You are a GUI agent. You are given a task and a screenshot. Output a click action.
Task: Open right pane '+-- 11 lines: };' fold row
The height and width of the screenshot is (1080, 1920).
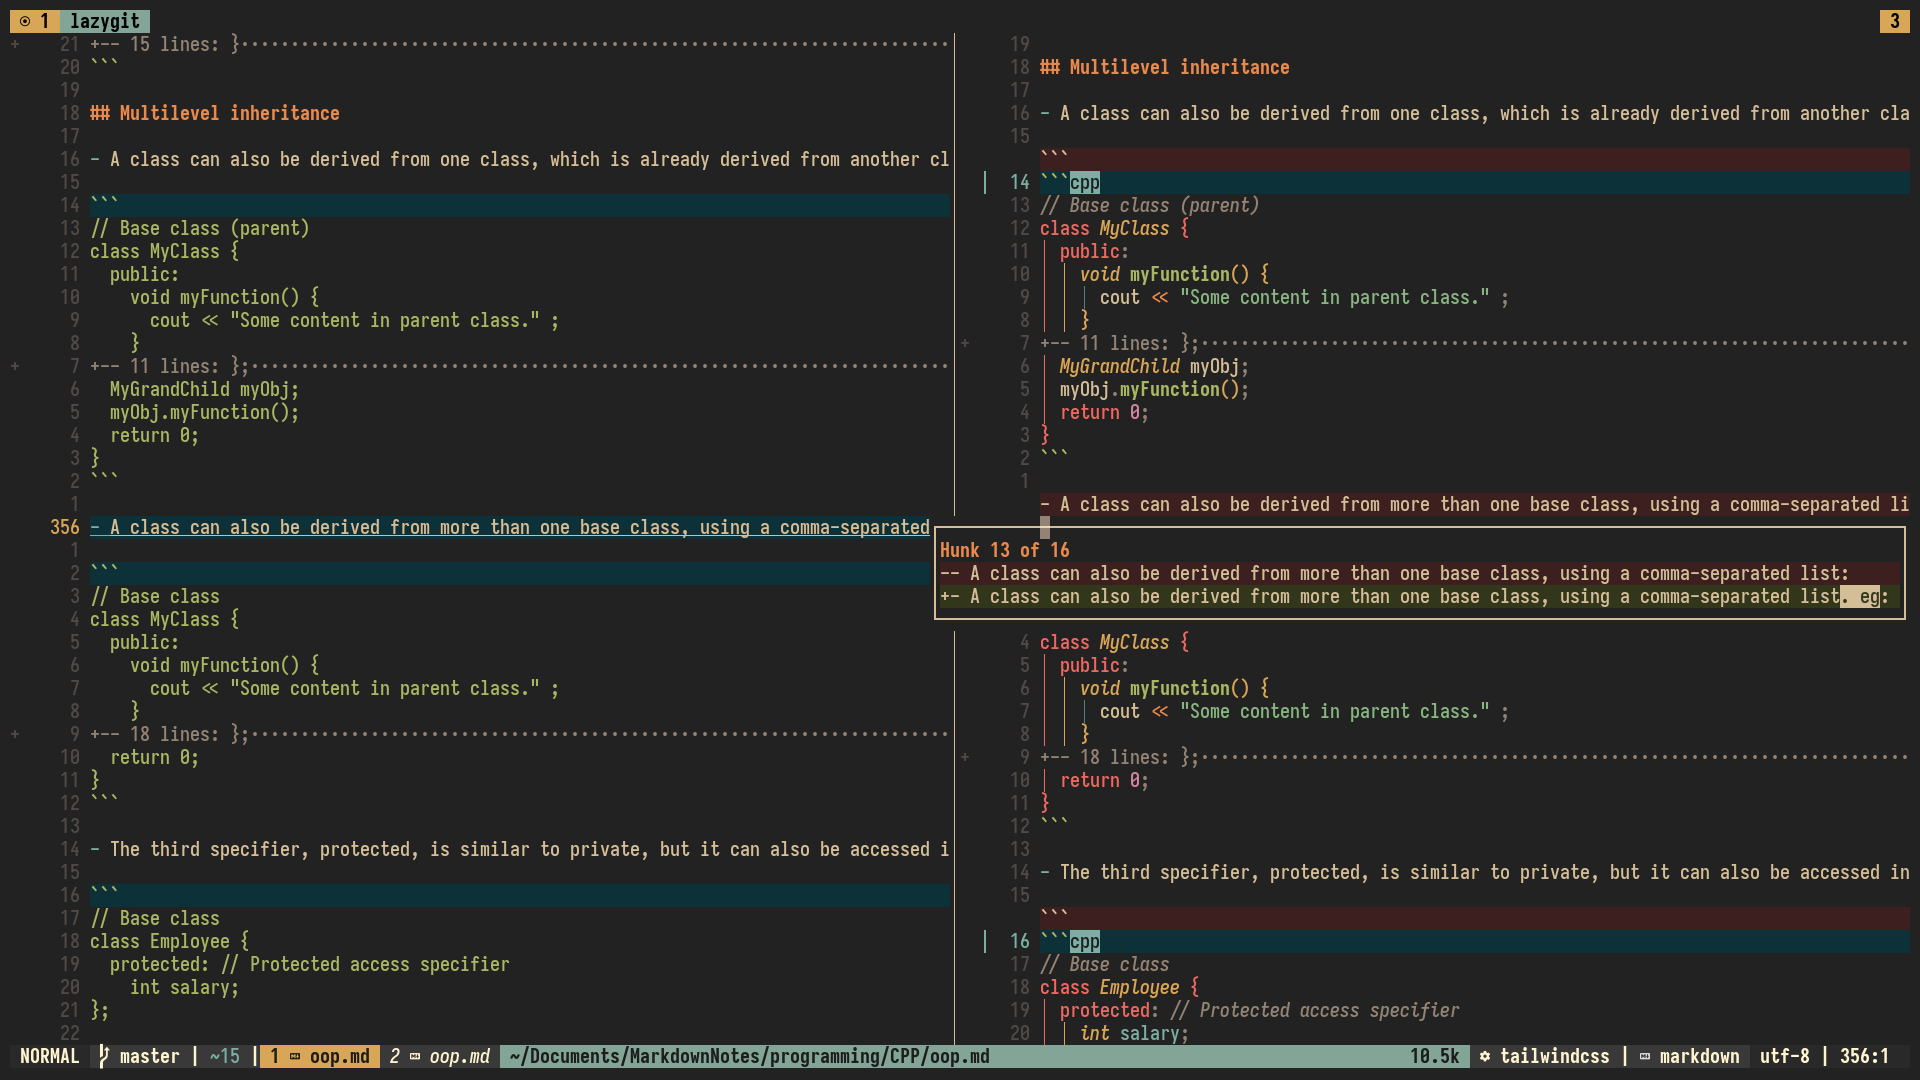click(1474, 343)
